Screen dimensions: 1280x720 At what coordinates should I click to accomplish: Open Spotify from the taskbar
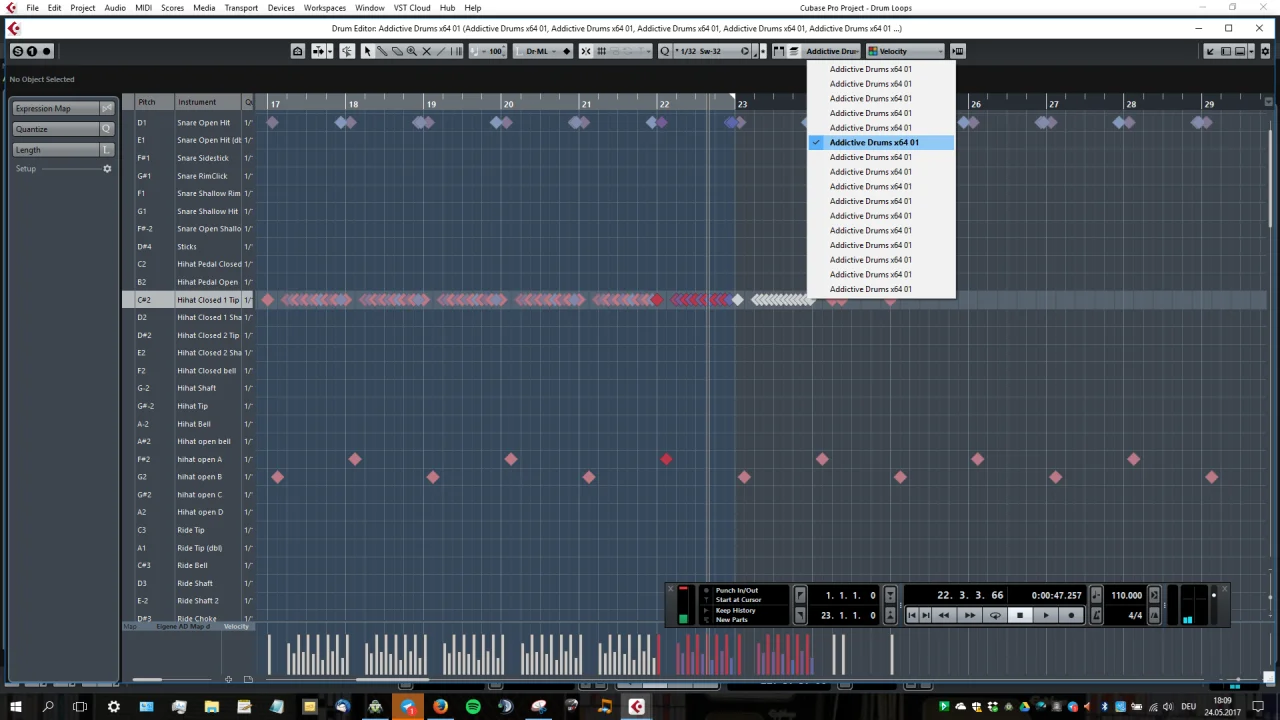(x=473, y=707)
